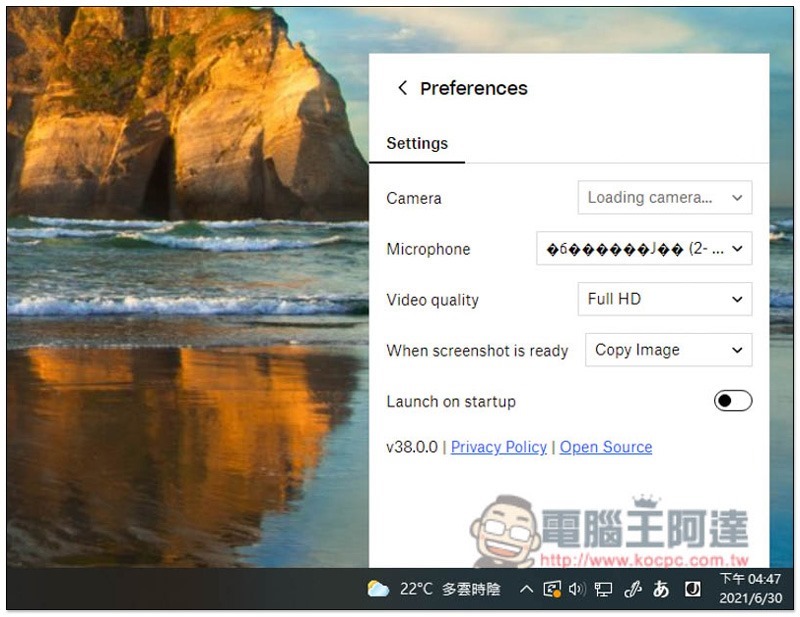Expand the Microphone dropdown

644,249
